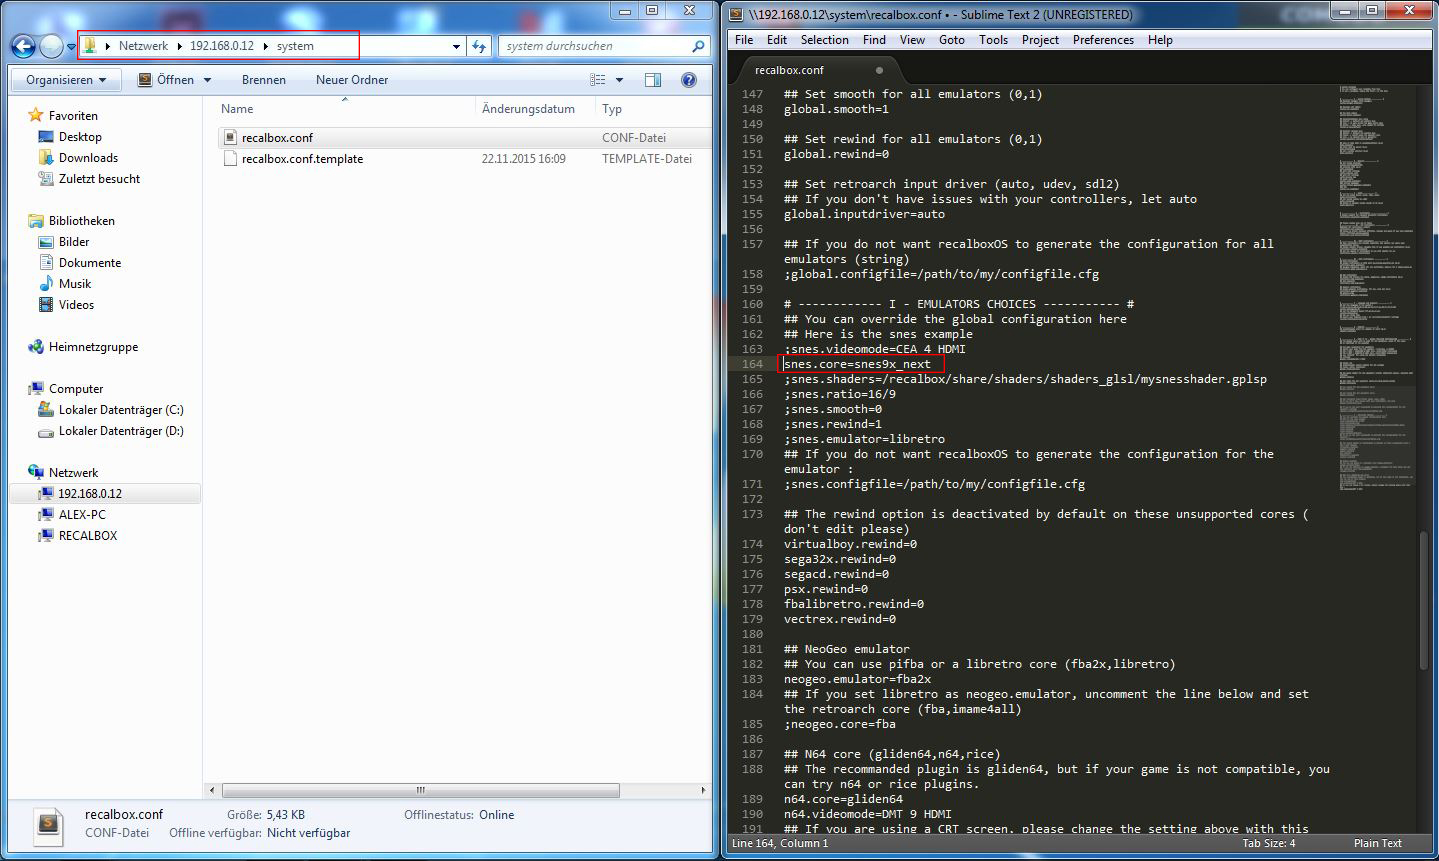The image size is (1439, 861).
Task: Click the search magnifier icon in Explorer
Action: pos(698,46)
